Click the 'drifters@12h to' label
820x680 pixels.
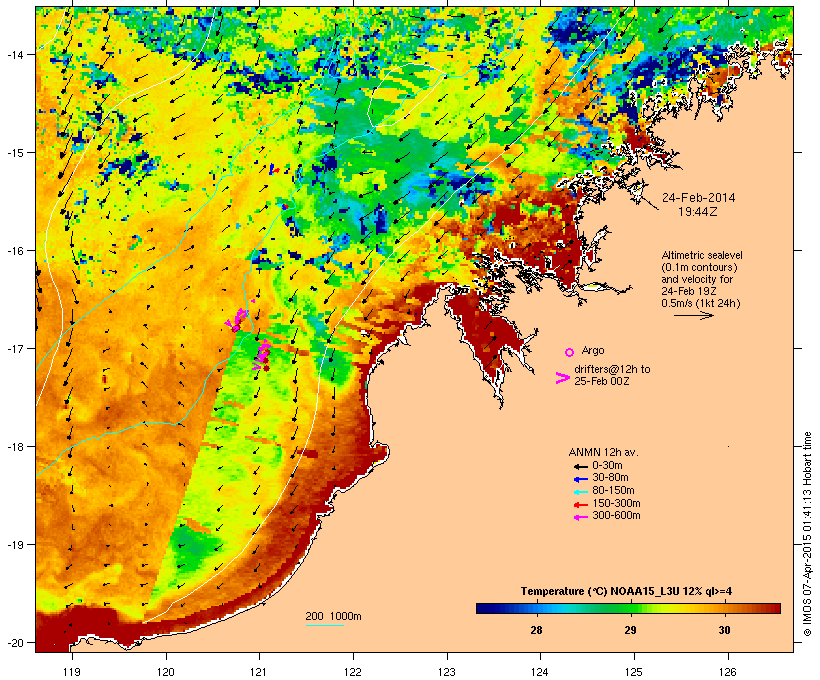point(612,369)
